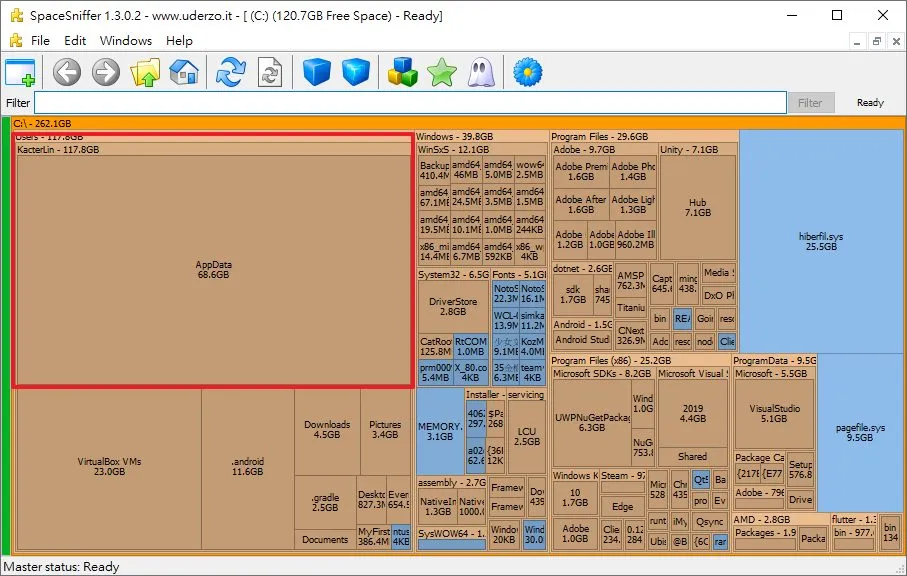Select the UWPNuGetPackages 6.3GB block
Viewport: 907px width, 576px height.
[x=591, y=423]
